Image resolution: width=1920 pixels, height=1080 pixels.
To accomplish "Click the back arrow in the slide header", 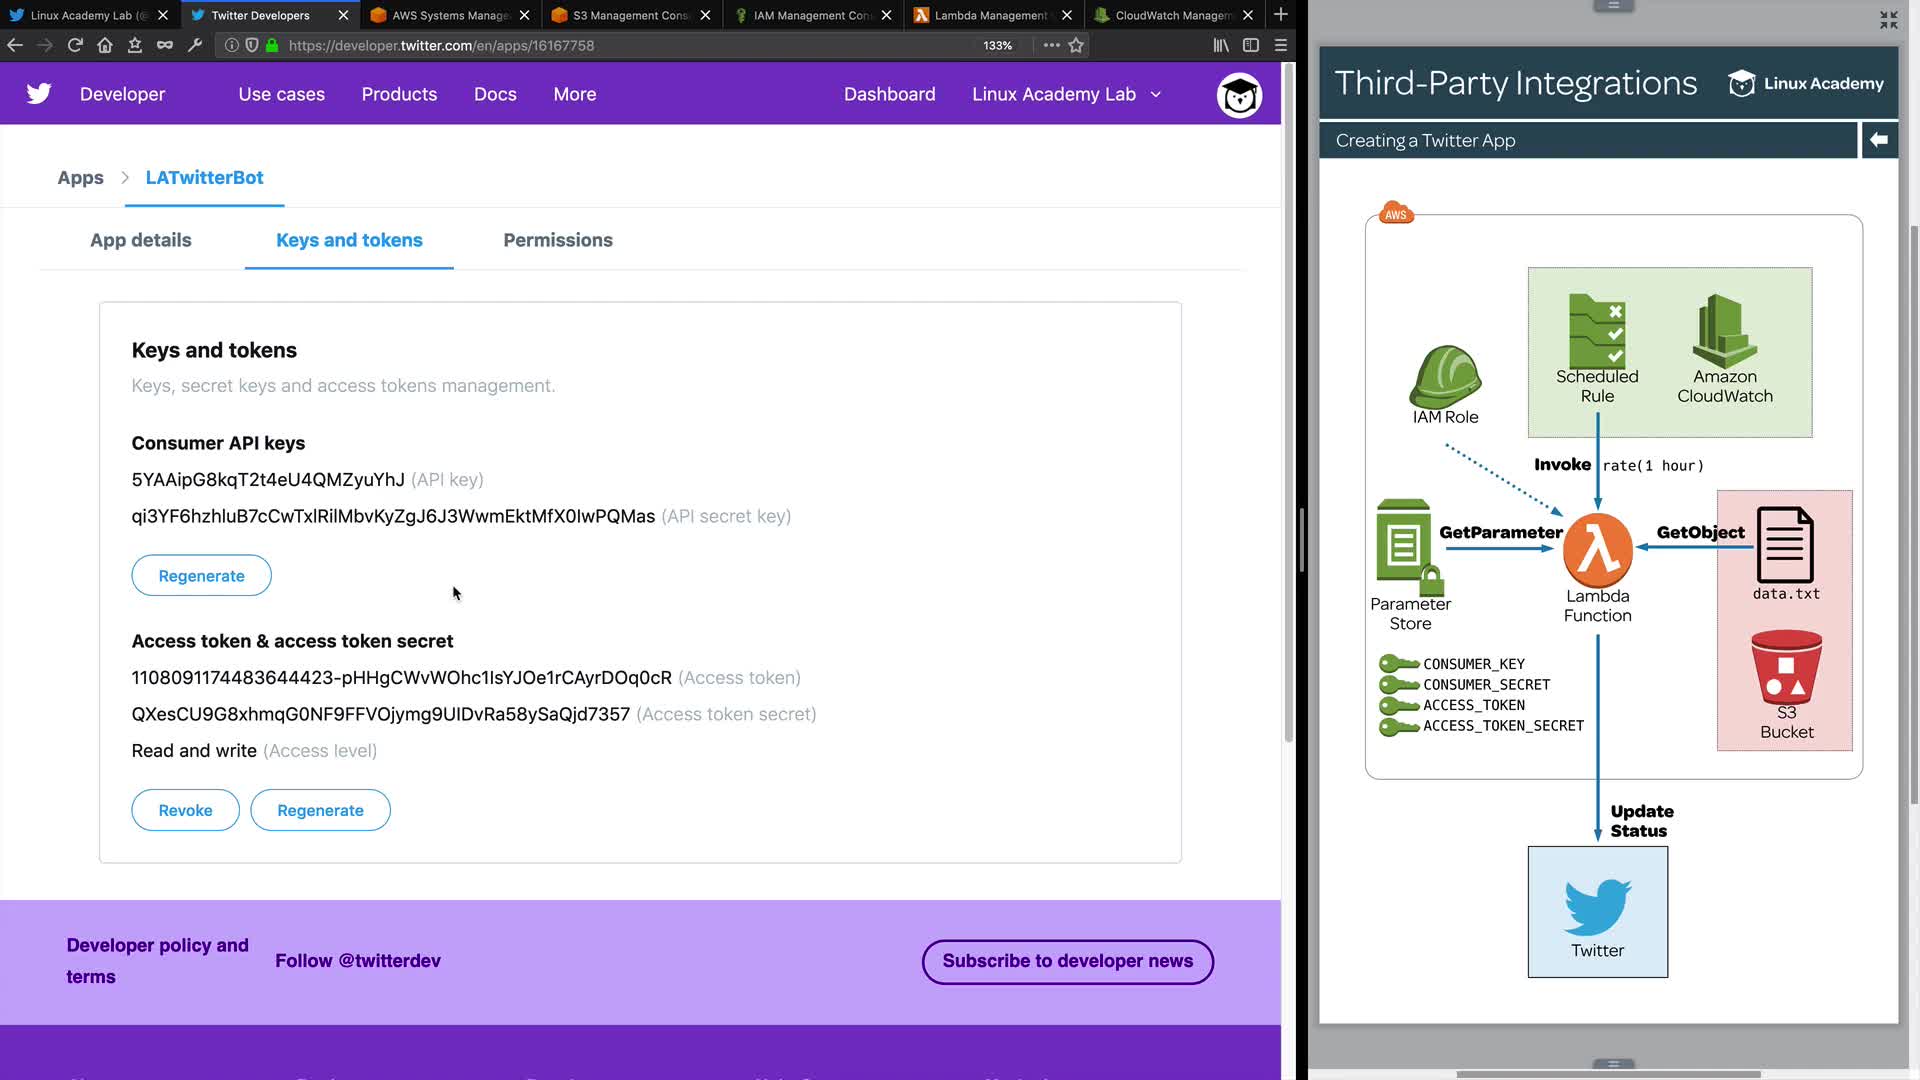I will pyautogui.click(x=1879, y=140).
